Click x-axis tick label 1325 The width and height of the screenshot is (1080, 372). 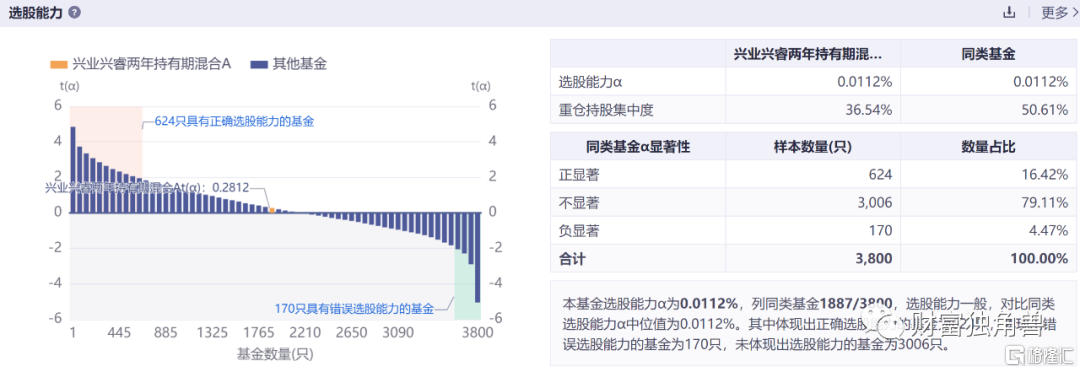[212, 333]
